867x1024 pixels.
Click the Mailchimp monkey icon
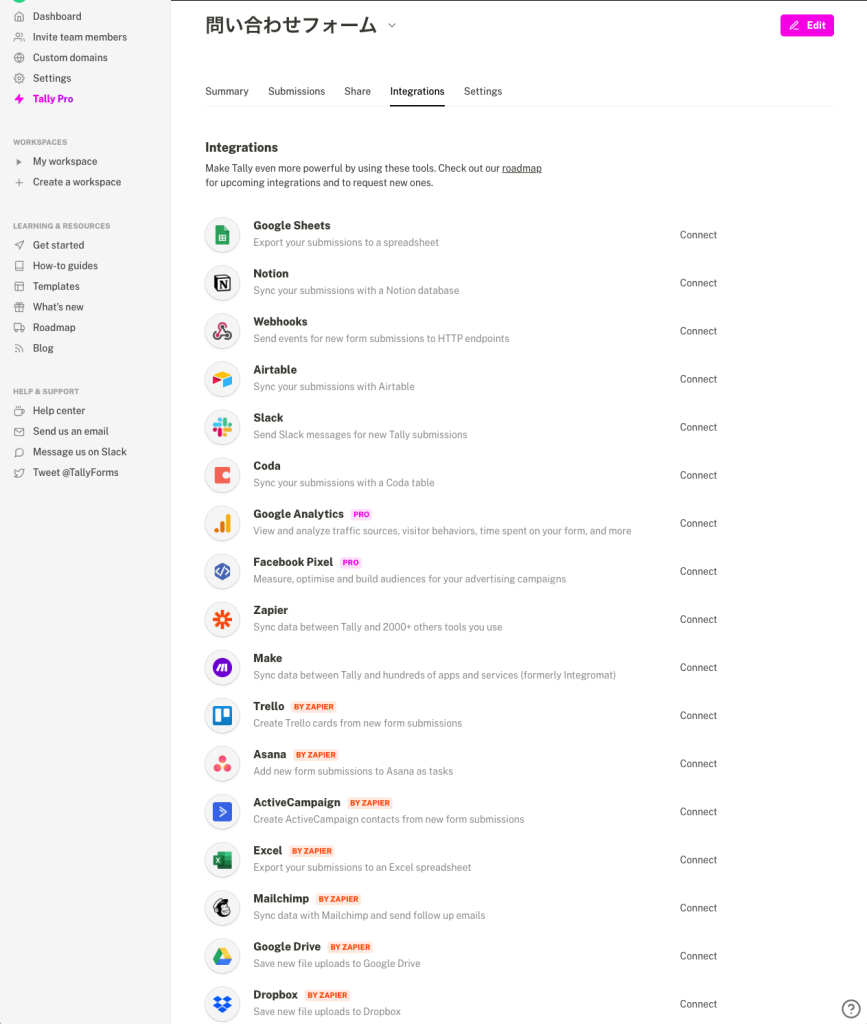click(223, 908)
